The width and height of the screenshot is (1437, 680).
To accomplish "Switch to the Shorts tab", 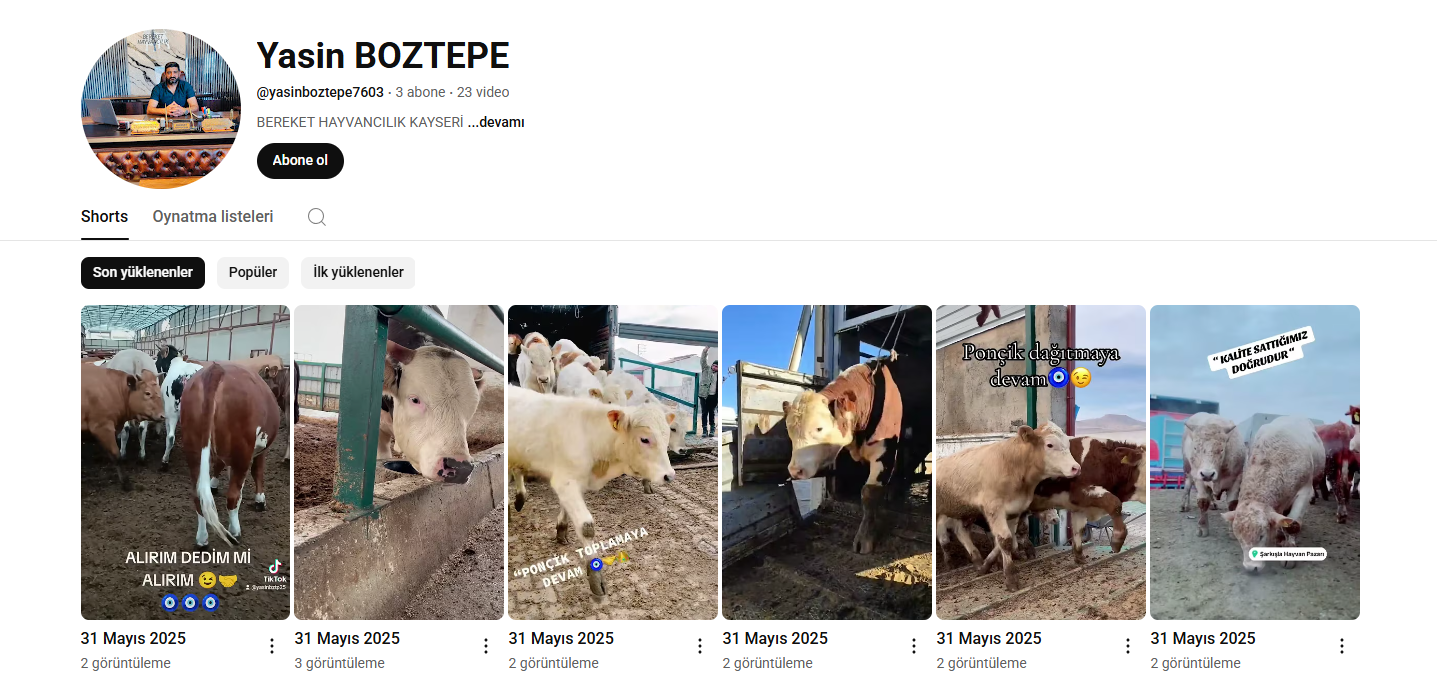I will (x=105, y=217).
